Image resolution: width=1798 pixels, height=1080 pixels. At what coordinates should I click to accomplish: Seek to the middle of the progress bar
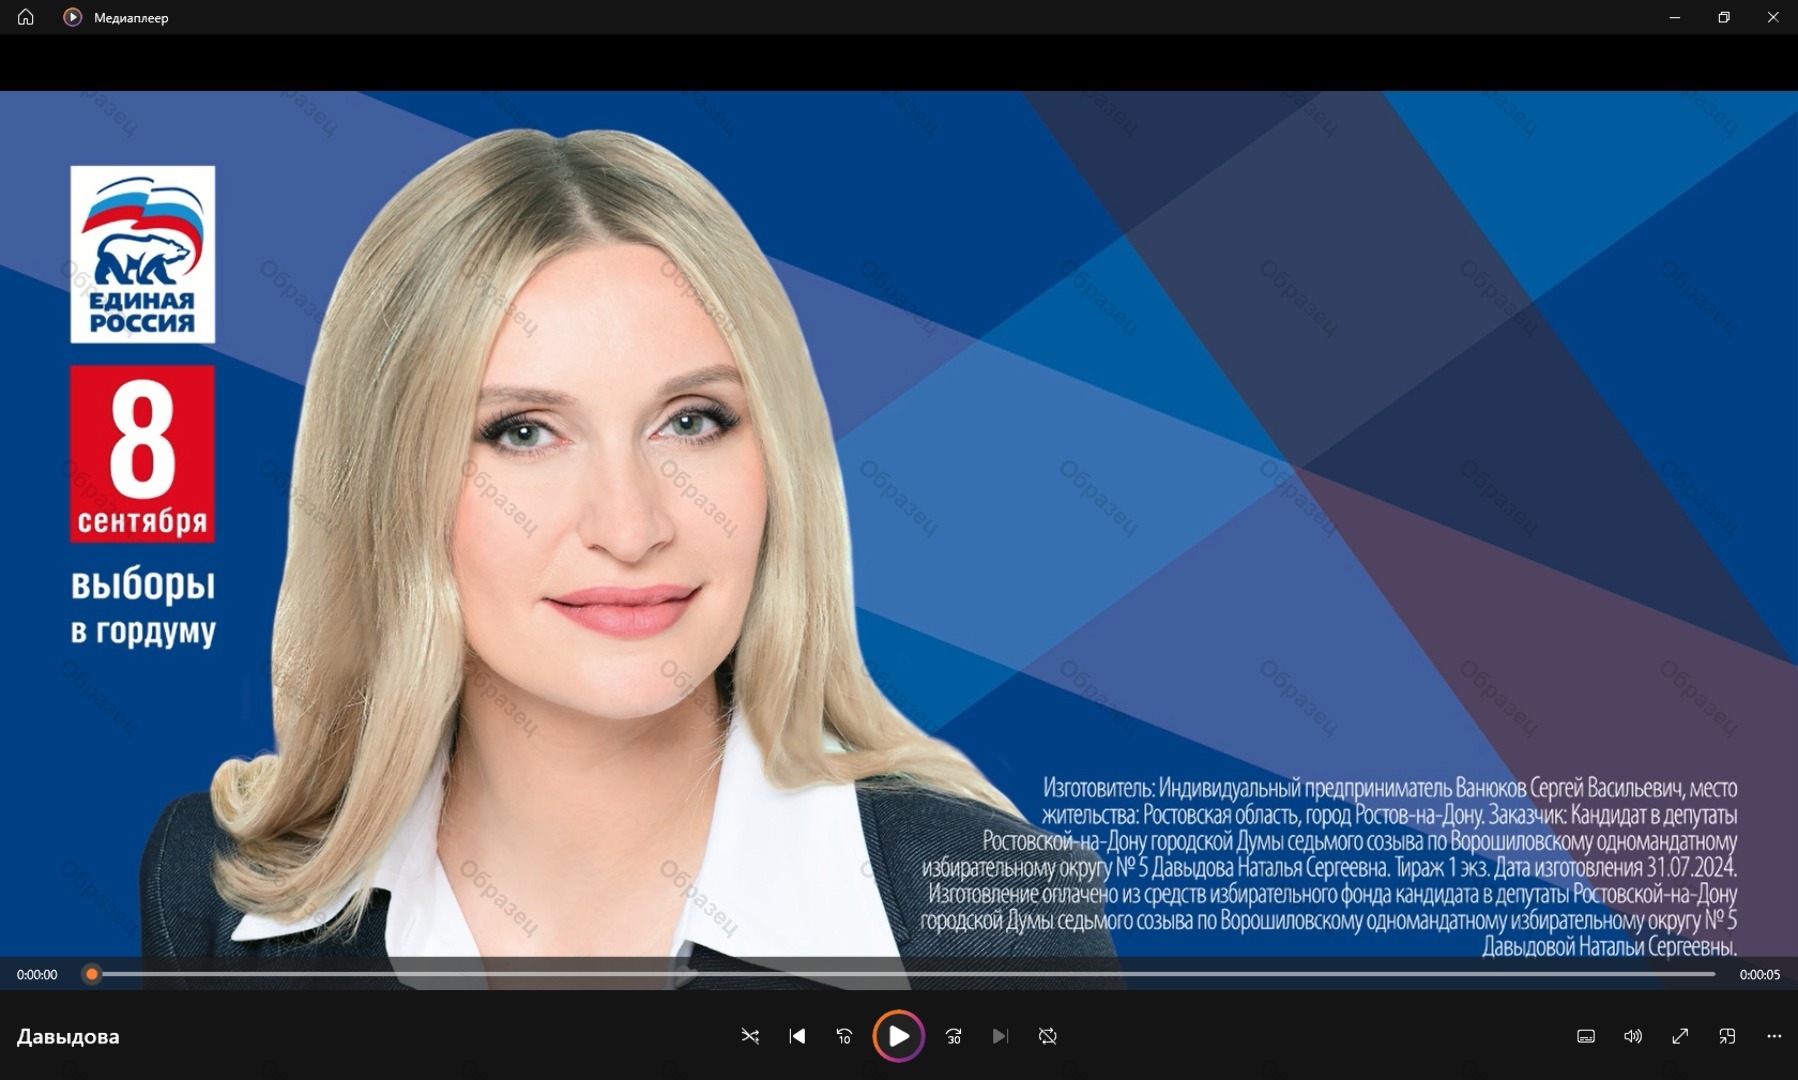(x=904, y=974)
